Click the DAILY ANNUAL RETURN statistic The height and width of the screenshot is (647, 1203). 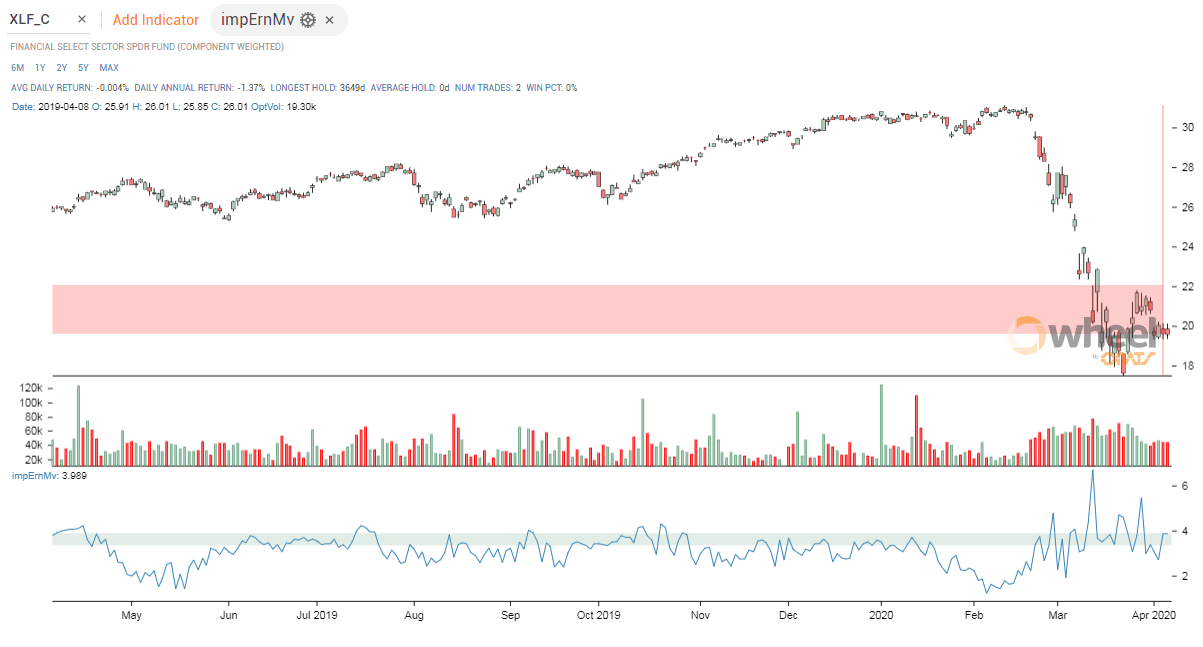tap(199, 88)
